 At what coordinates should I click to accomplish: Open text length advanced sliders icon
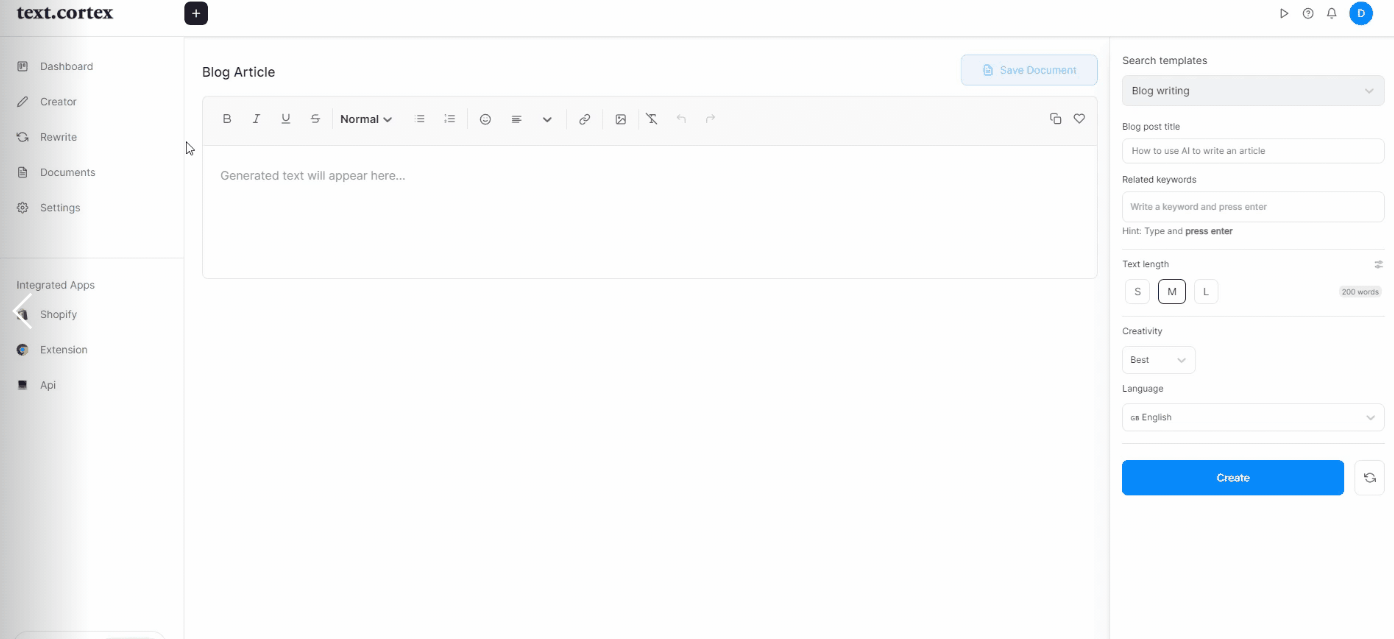[x=1378, y=265]
